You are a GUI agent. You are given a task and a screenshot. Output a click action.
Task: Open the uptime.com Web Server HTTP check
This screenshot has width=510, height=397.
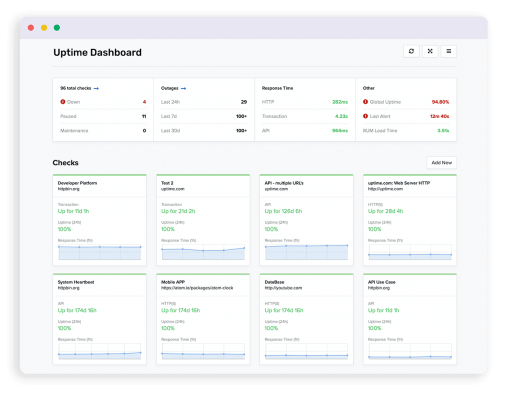click(x=410, y=220)
